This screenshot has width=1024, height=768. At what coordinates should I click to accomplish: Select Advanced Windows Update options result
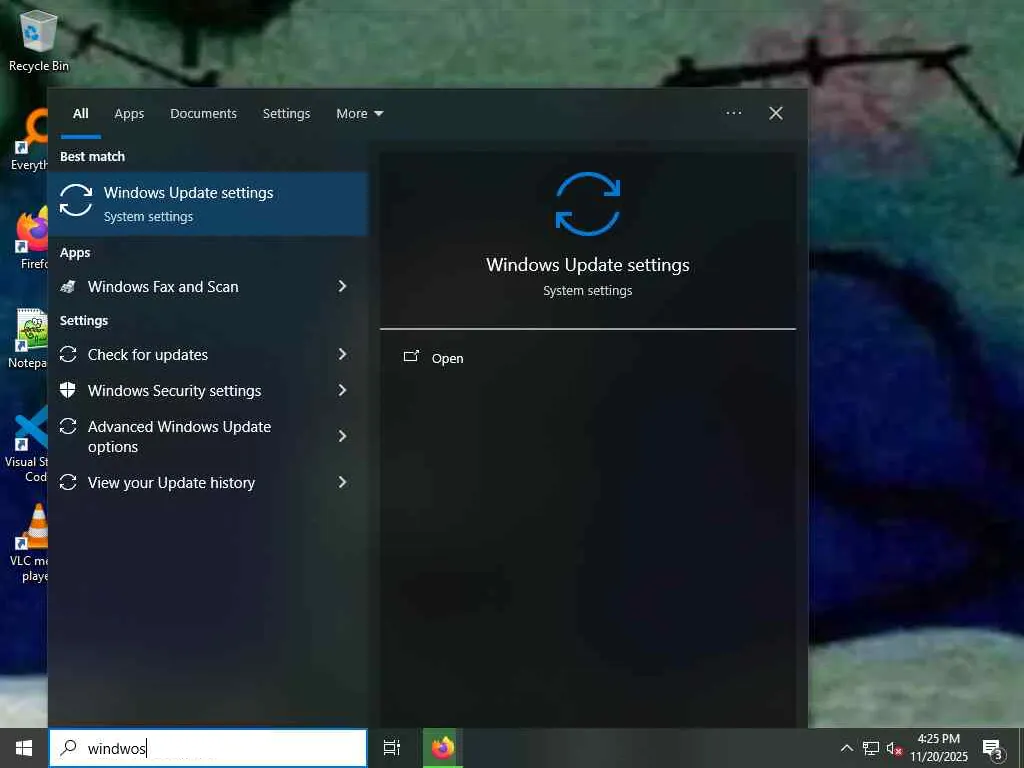208,436
